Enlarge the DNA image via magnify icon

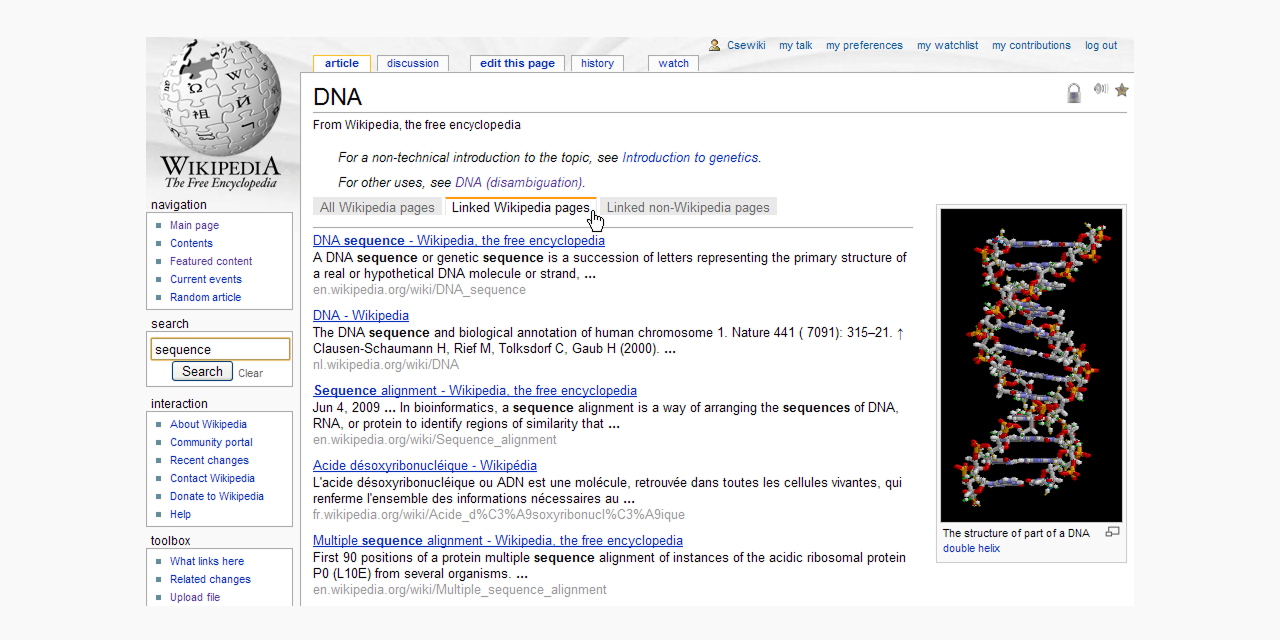point(1112,532)
